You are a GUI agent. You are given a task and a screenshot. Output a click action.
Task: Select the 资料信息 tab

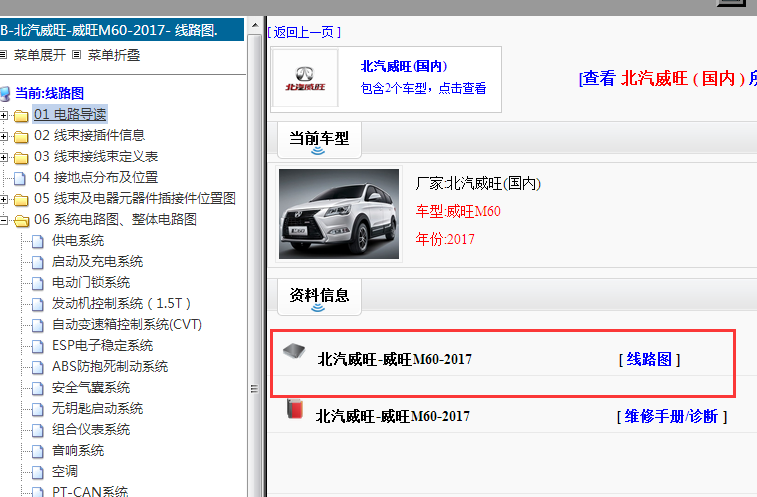(x=319, y=297)
